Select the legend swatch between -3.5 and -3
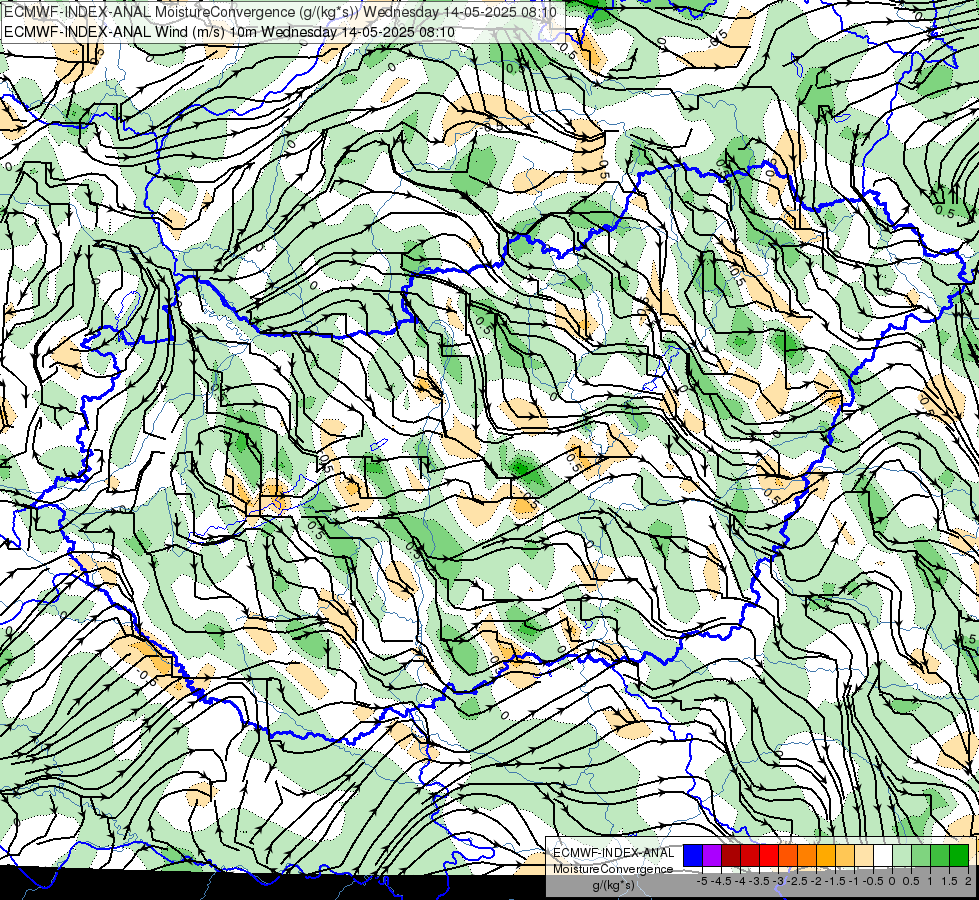 point(750,856)
